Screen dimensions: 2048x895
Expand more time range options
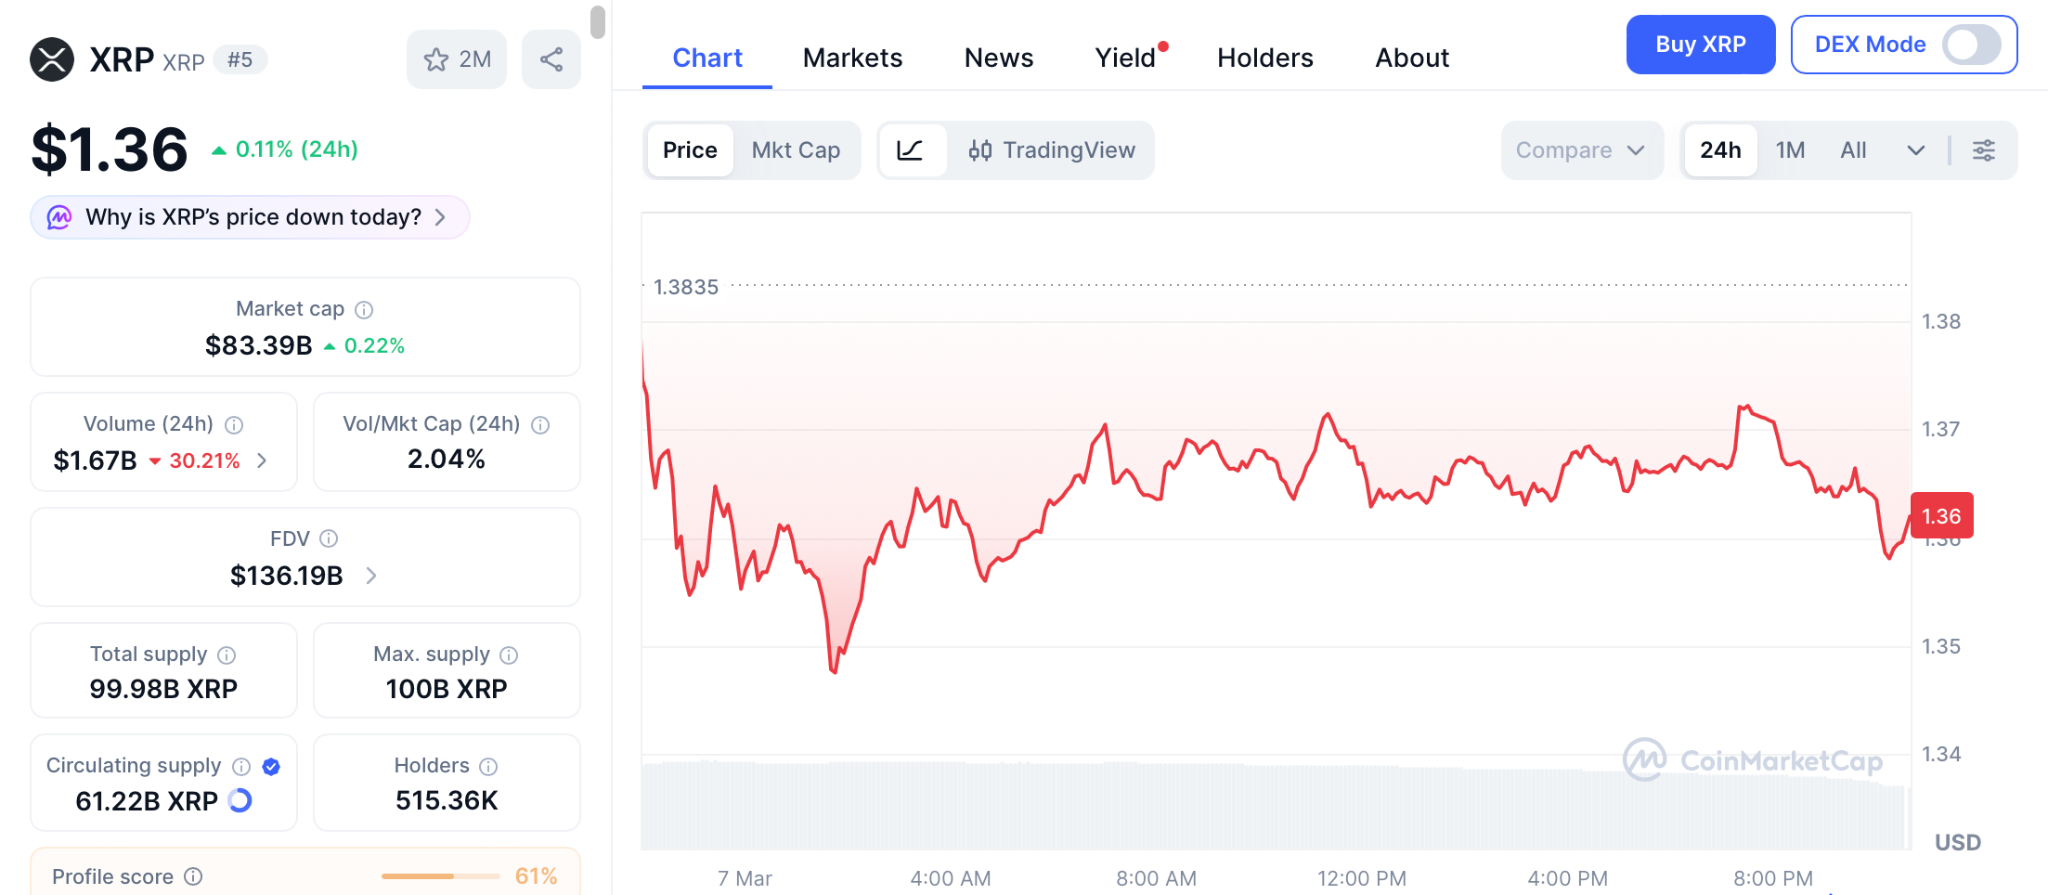tap(1915, 150)
